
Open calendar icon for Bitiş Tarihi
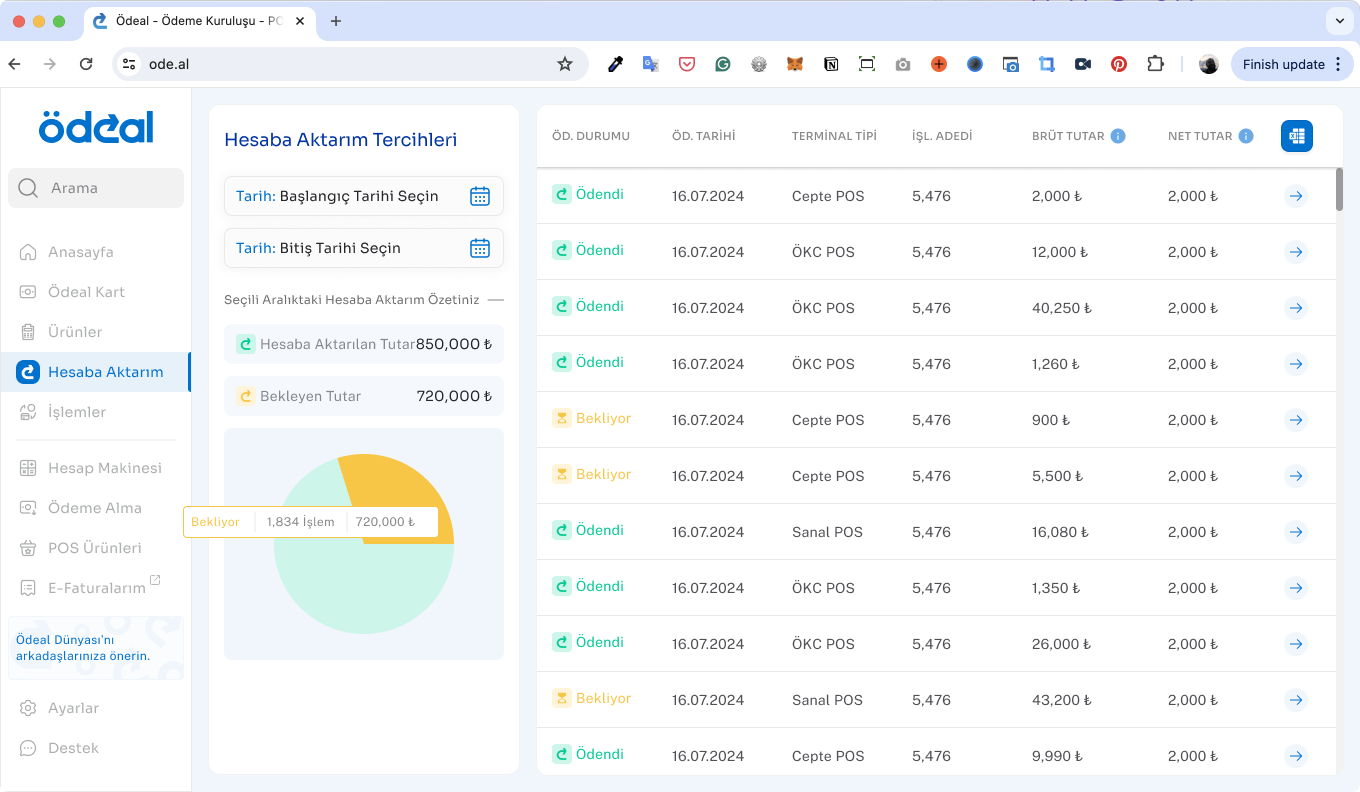point(480,248)
